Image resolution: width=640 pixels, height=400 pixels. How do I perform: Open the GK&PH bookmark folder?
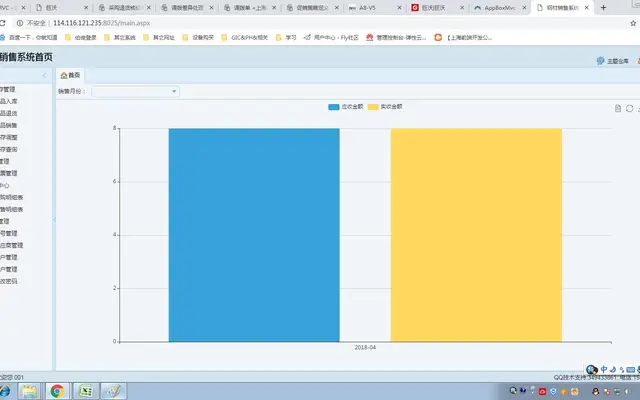(x=244, y=38)
